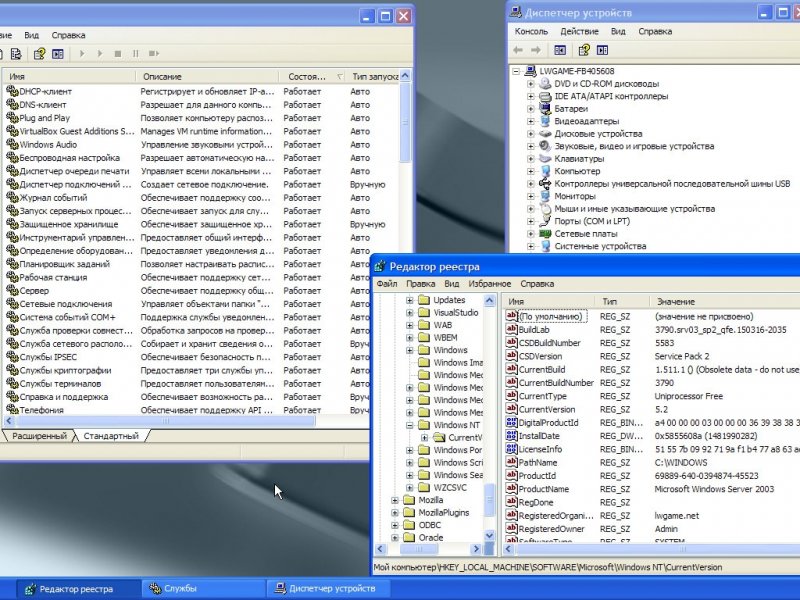Select the WBEM key in the registry tree
The width and height of the screenshot is (800, 600).
pos(445,337)
